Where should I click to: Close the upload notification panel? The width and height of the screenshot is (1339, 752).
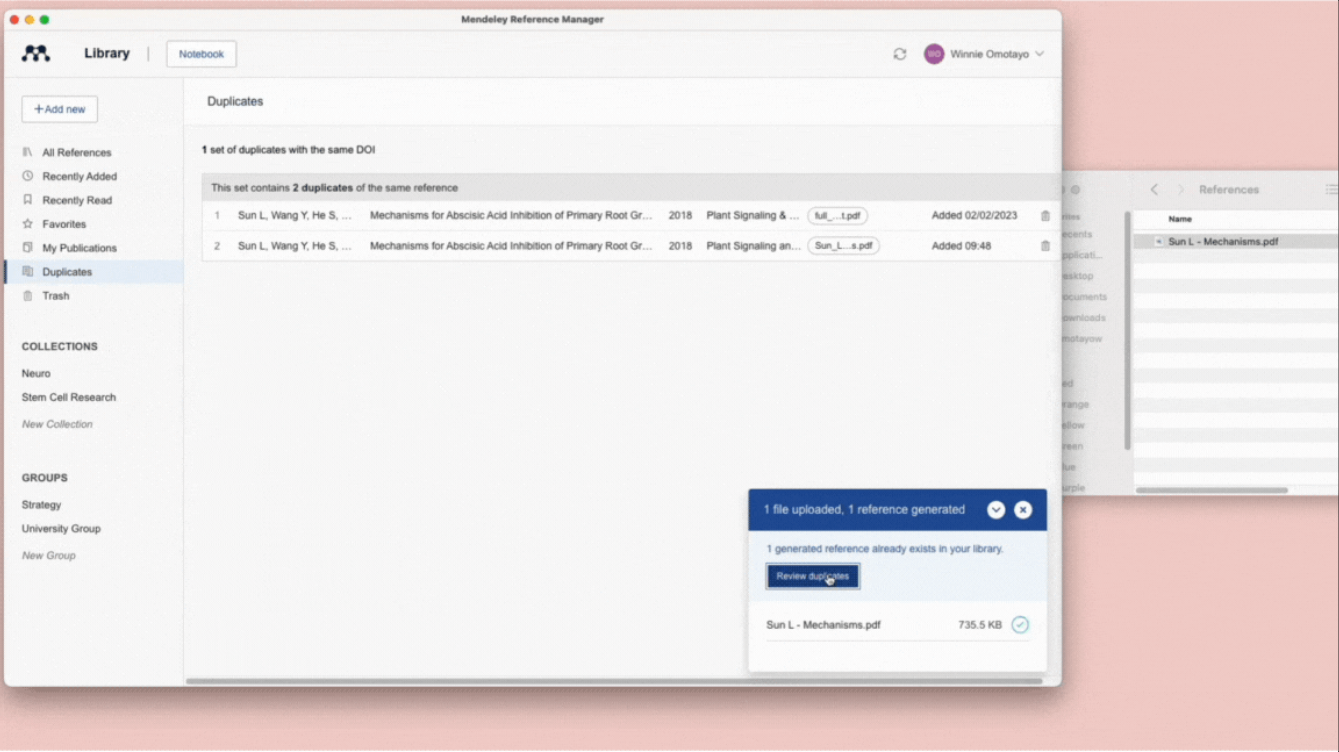click(x=1023, y=510)
